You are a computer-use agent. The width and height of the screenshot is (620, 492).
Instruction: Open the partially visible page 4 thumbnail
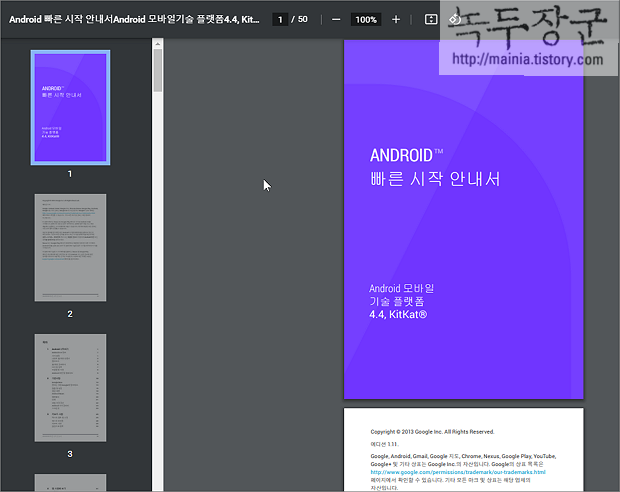[70, 483]
